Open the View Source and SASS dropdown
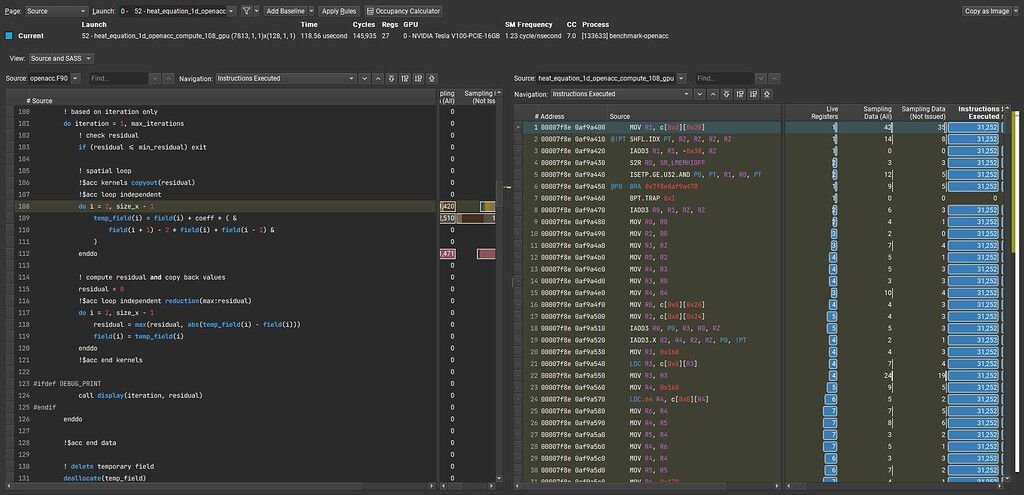The width and height of the screenshot is (1024, 495). pyautogui.click(x=61, y=58)
